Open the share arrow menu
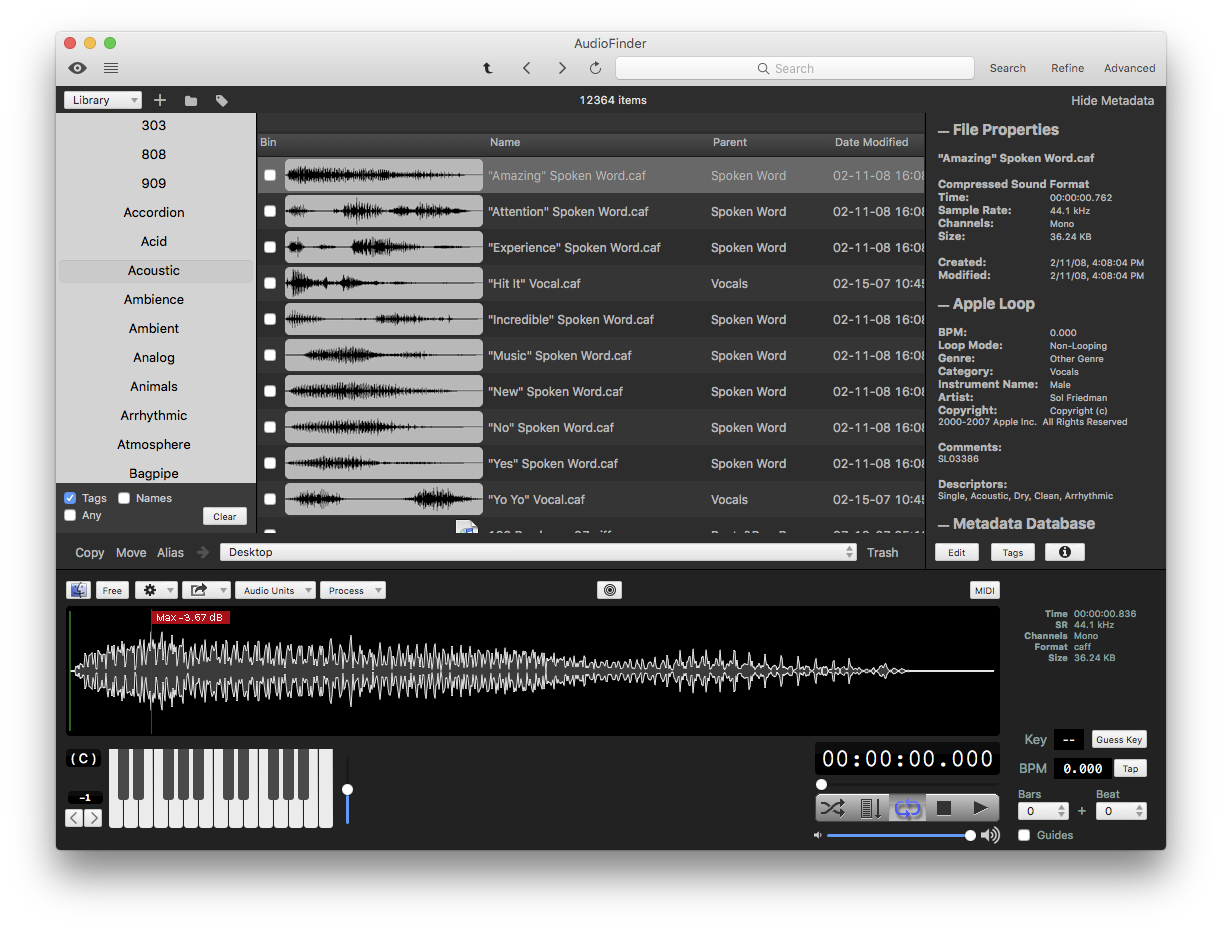This screenshot has height=930, width=1222. pyautogui.click(x=206, y=590)
